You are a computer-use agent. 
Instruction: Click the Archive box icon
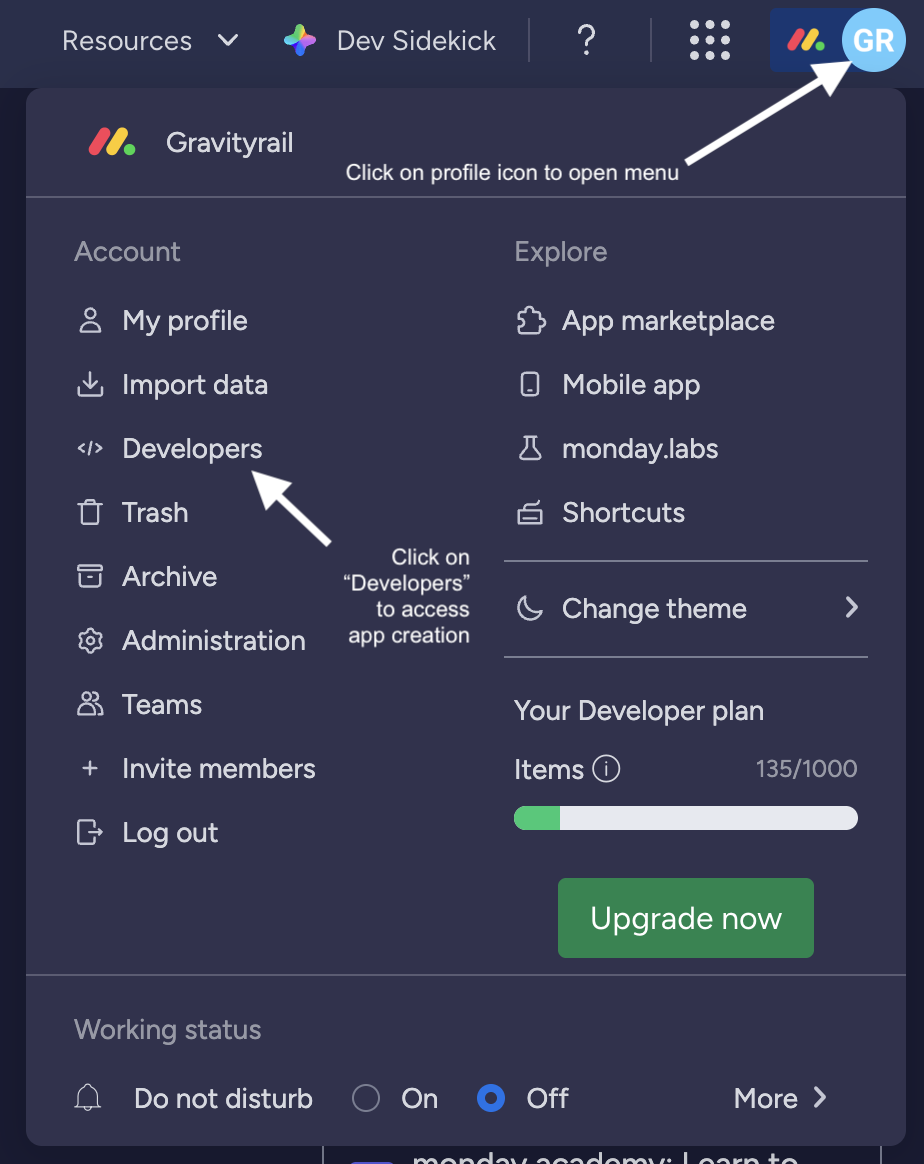(90, 576)
